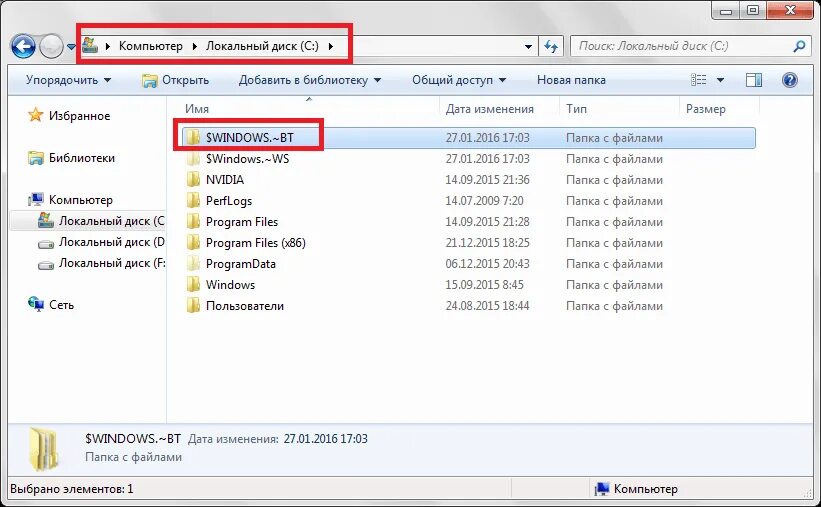The height and width of the screenshot is (507, 821).
Task: Expand arrow before Компьютер in breadcrumb
Action: [x=108, y=46]
